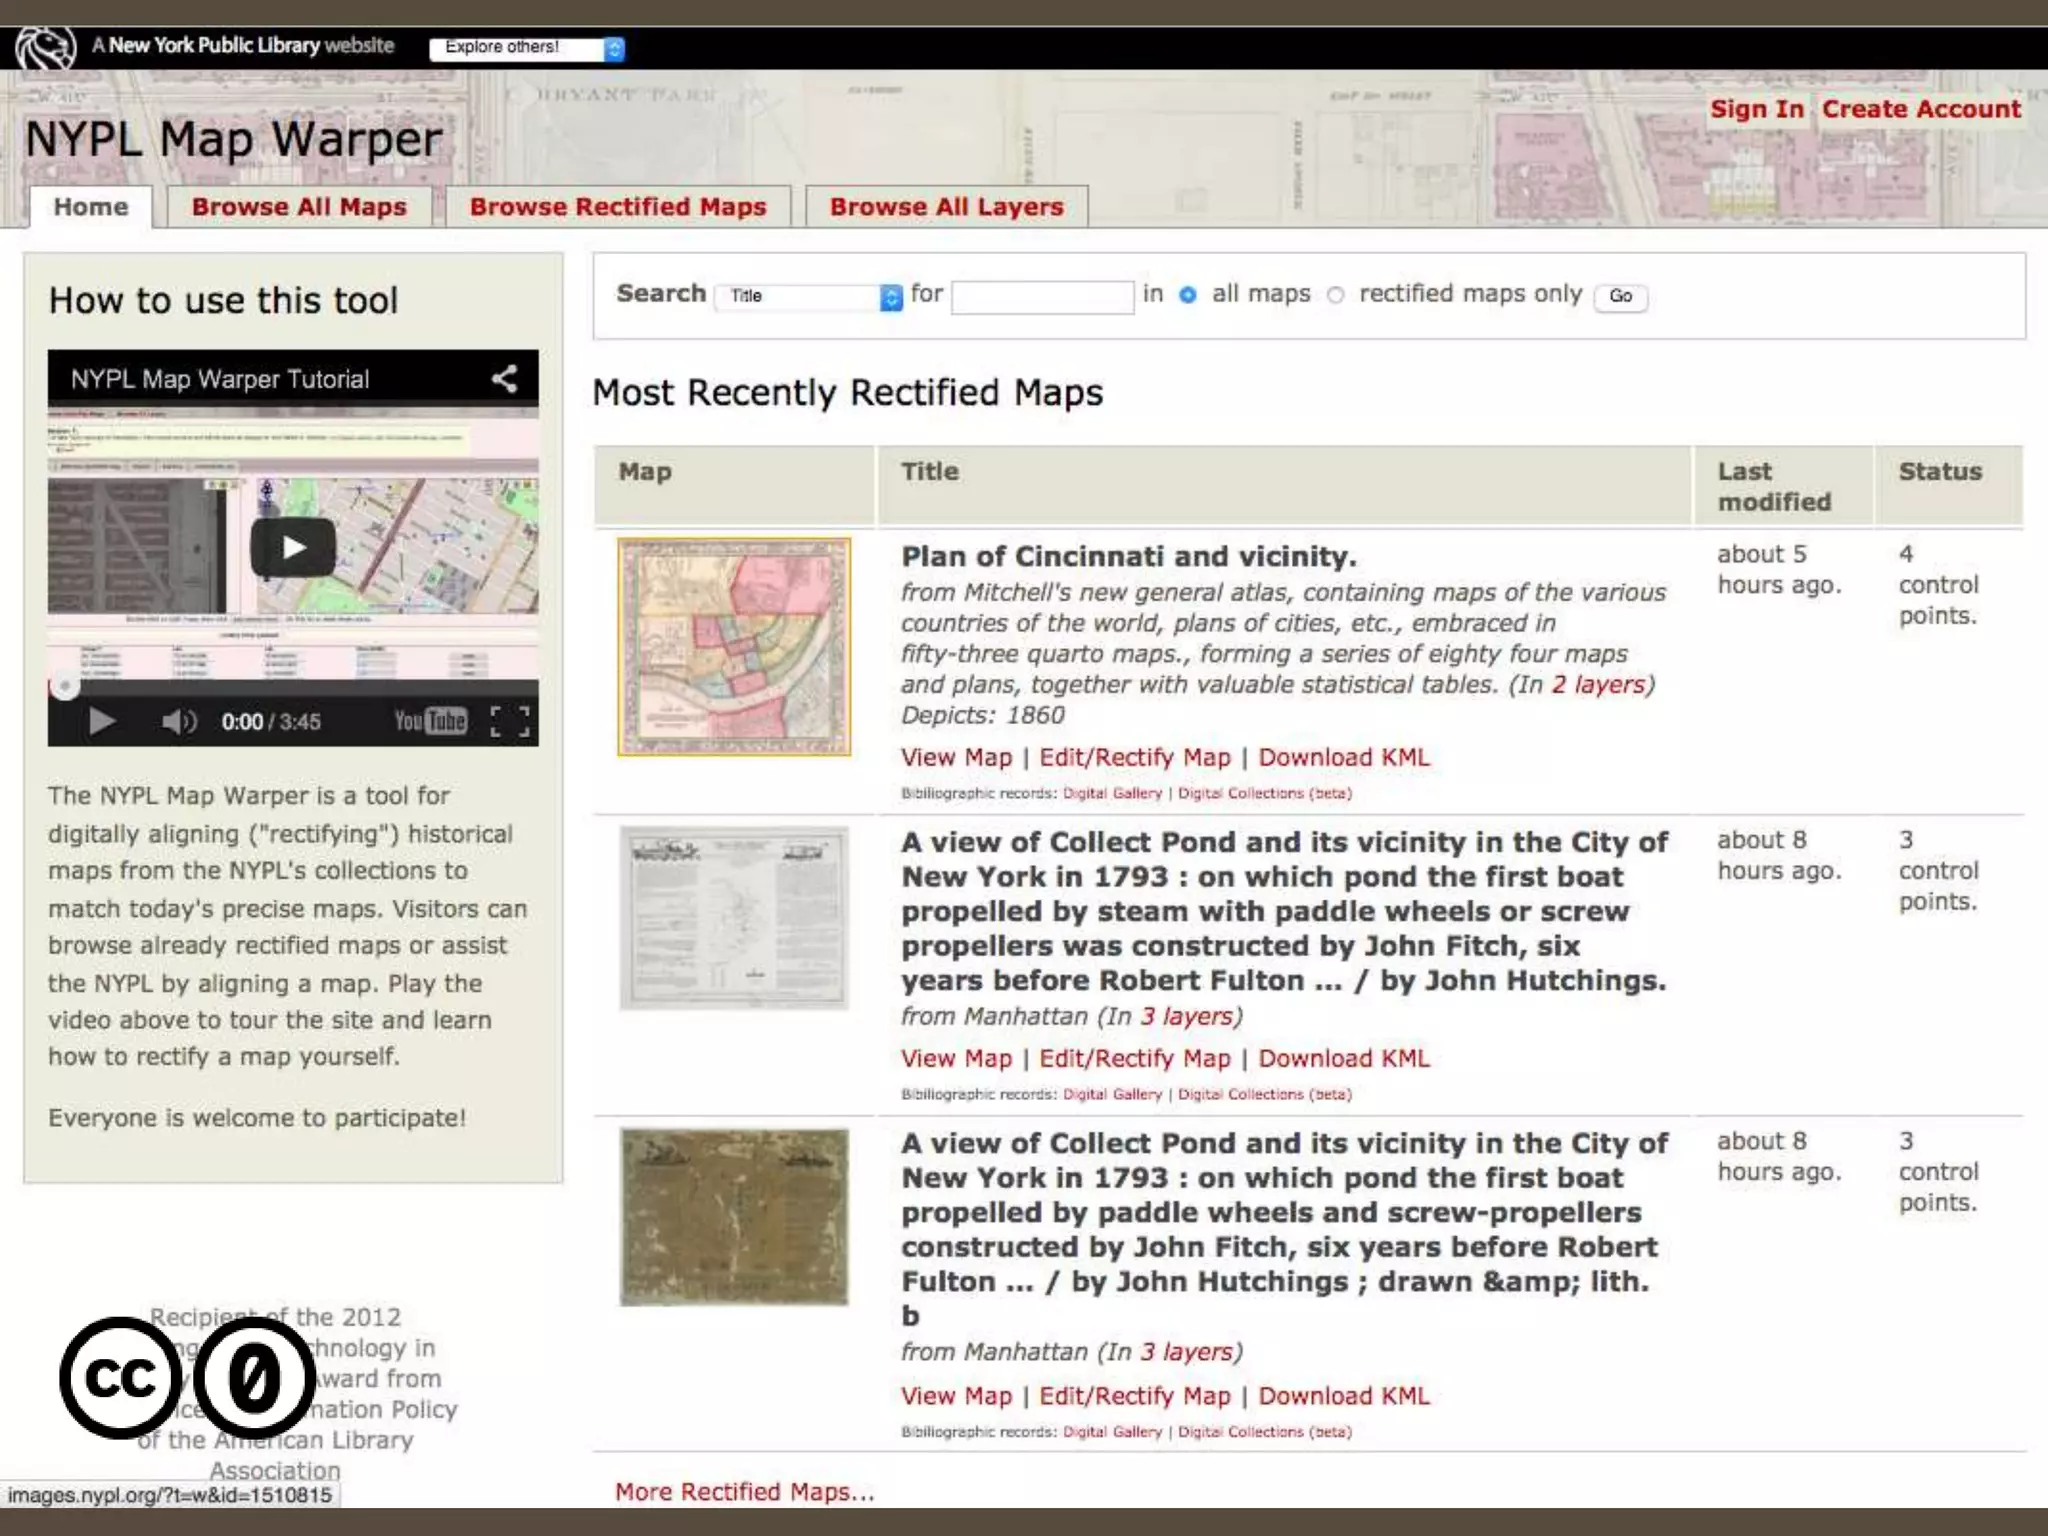Click the share icon on tutorial video
The width and height of the screenshot is (2048, 1536).
pyautogui.click(x=504, y=378)
